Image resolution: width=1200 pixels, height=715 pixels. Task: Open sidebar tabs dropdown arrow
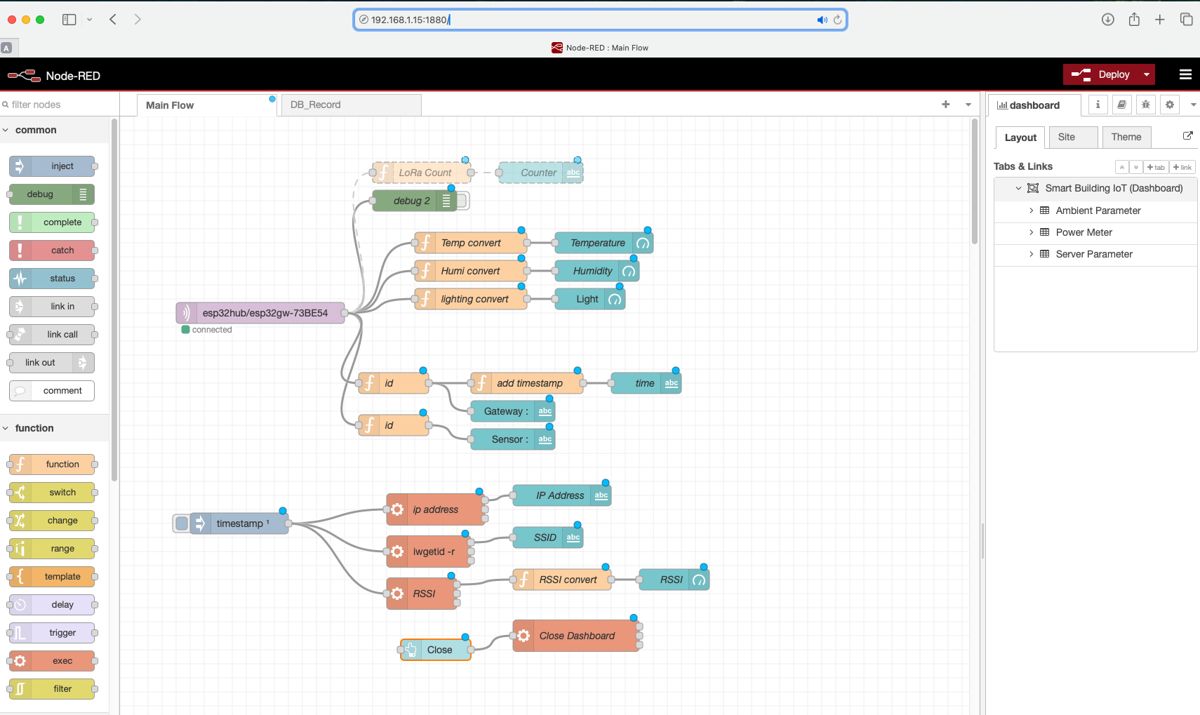click(1191, 105)
